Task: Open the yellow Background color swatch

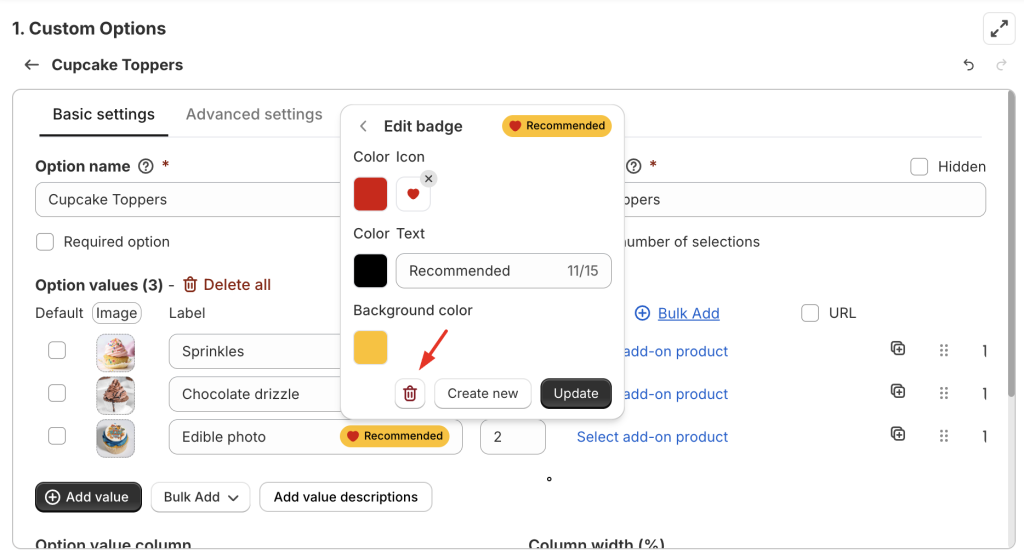Action: pyautogui.click(x=371, y=348)
